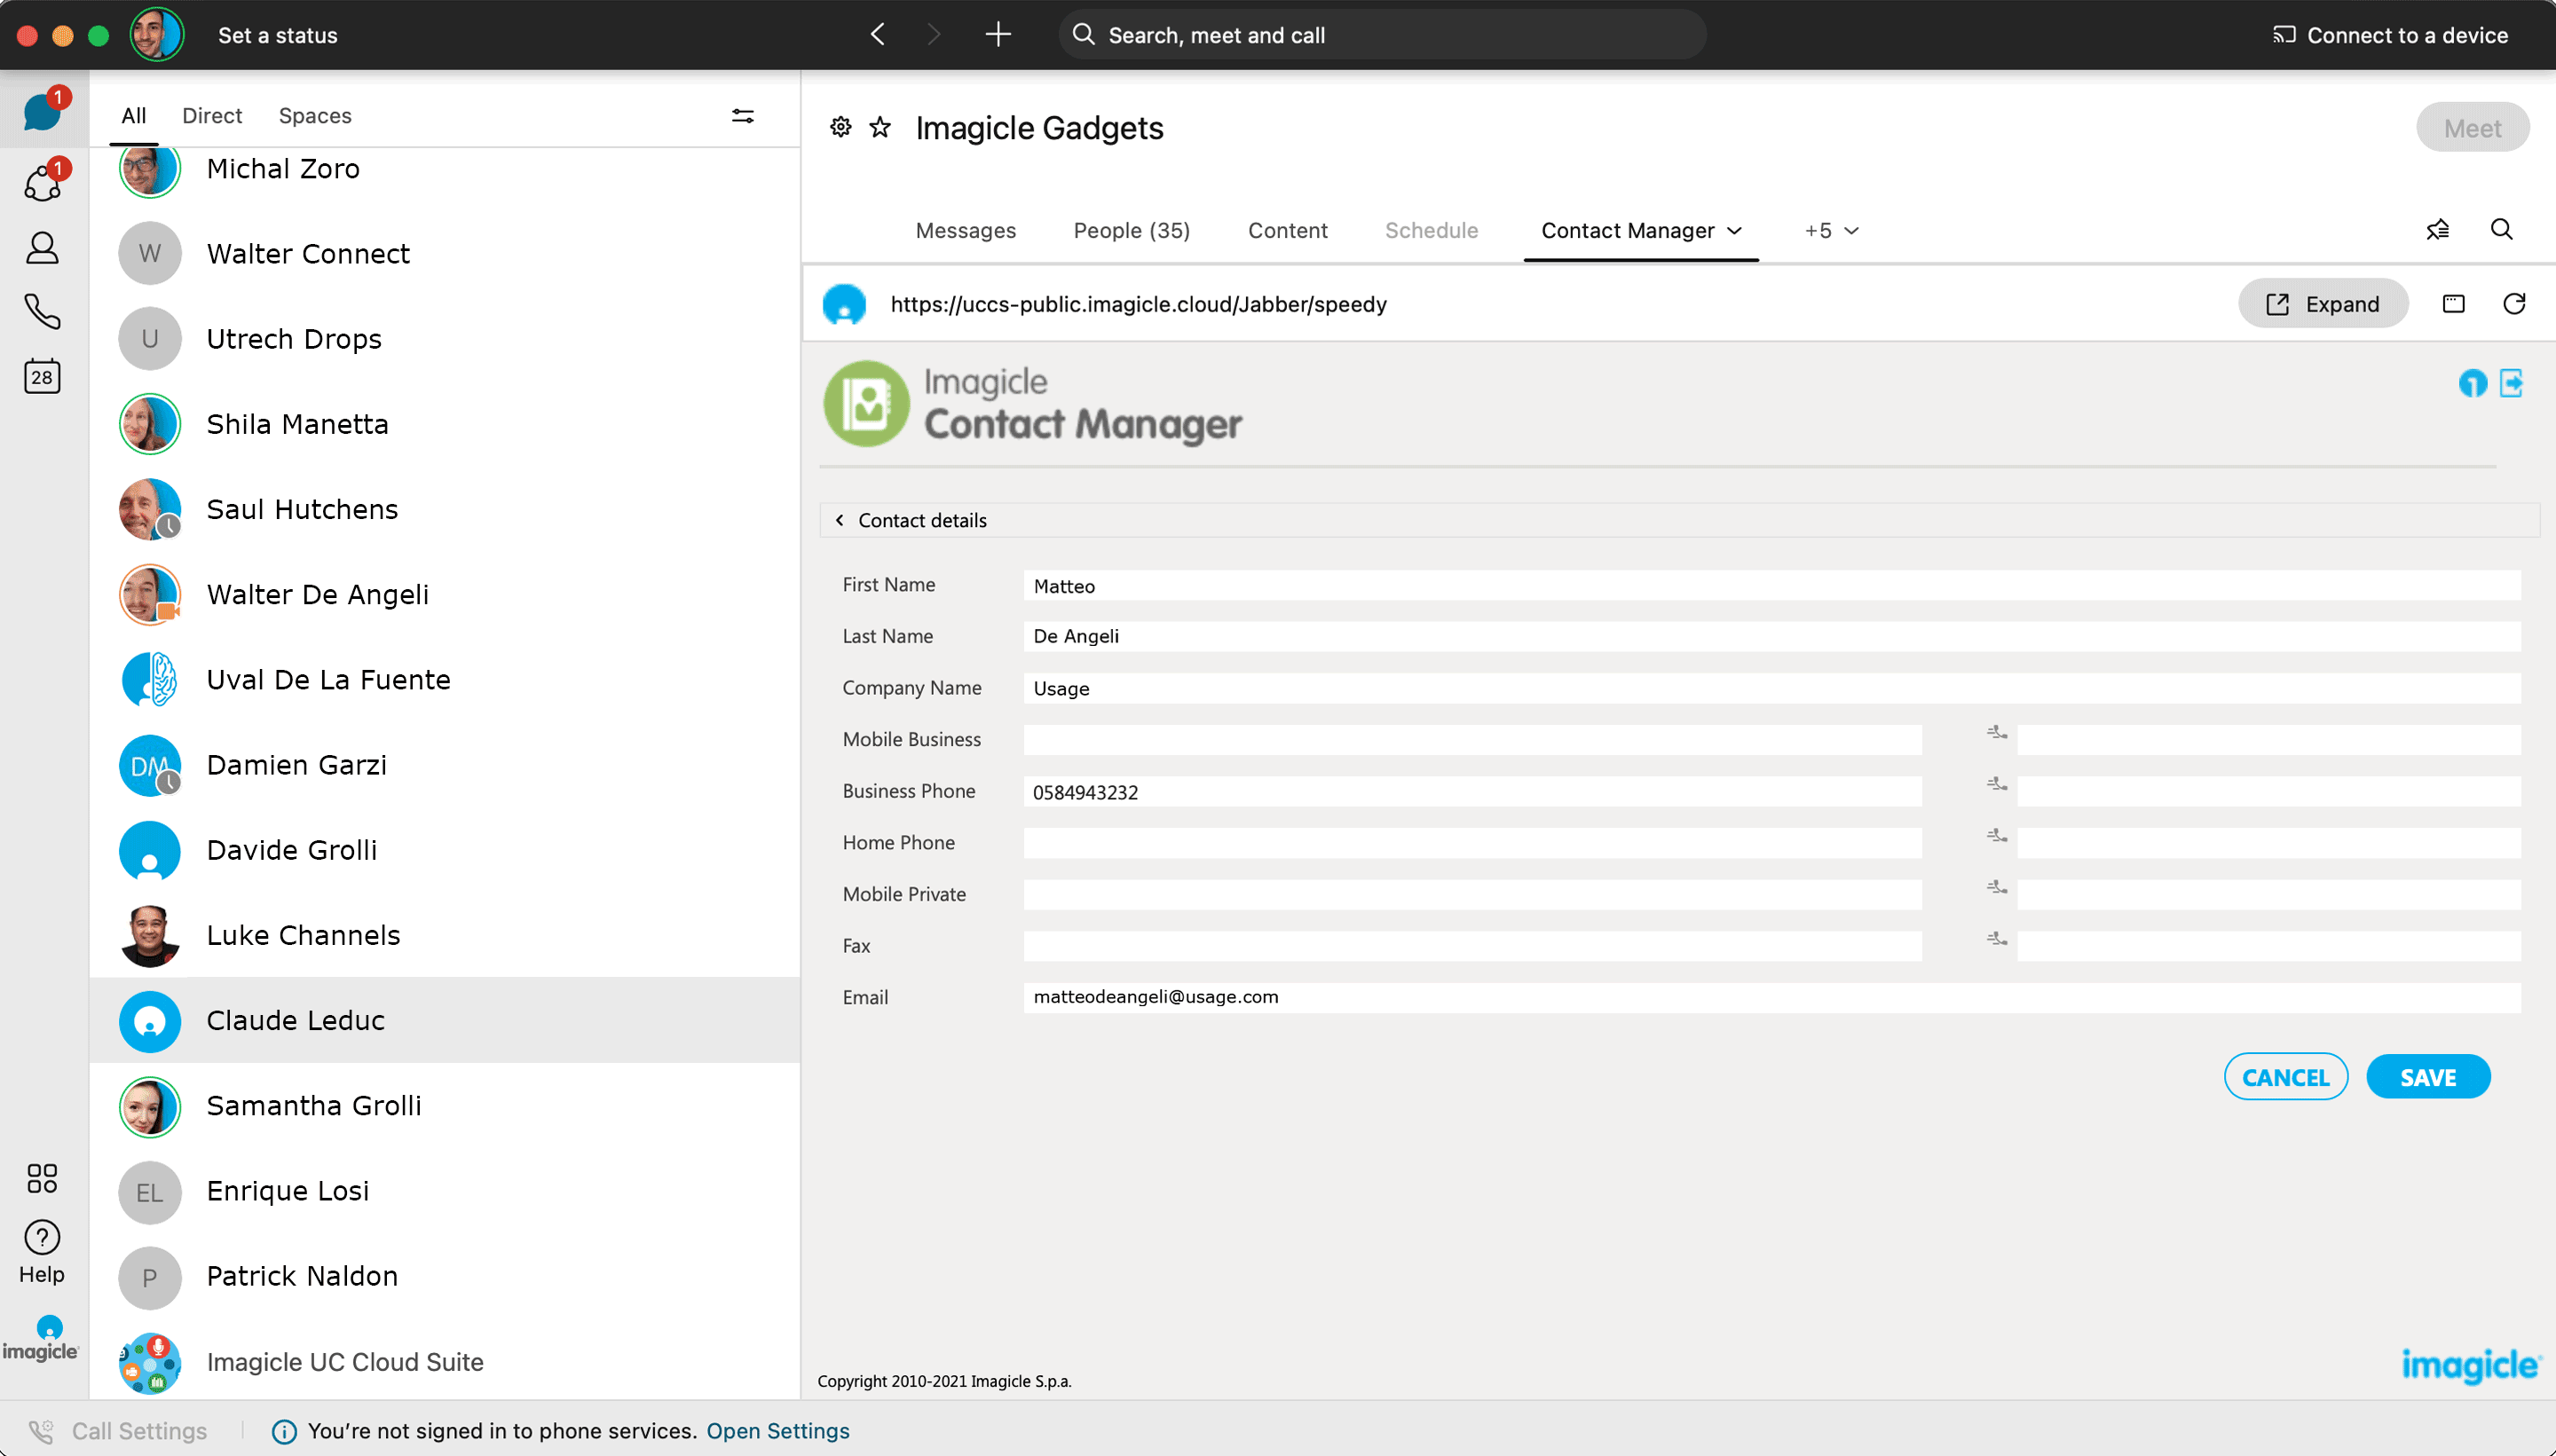Screen dimensions: 2556x1456
Task: Open Samantha Grolli conversation
Action: [313, 1106]
